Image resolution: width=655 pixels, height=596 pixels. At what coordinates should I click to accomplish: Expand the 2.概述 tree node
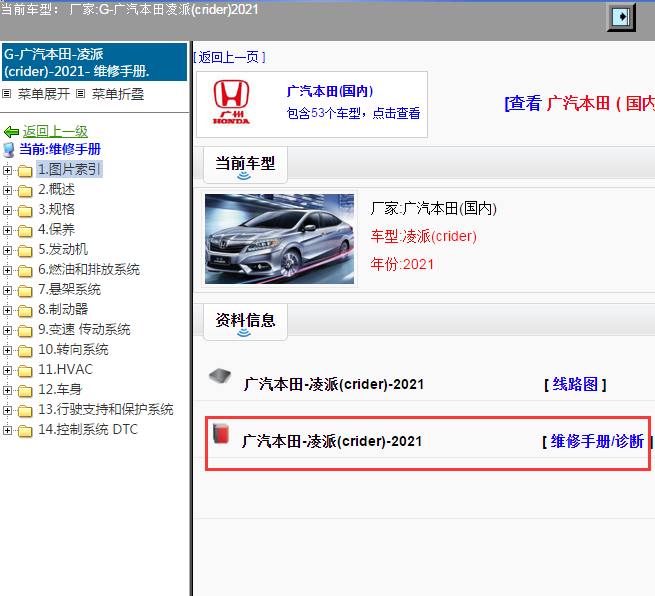coord(7,190)
